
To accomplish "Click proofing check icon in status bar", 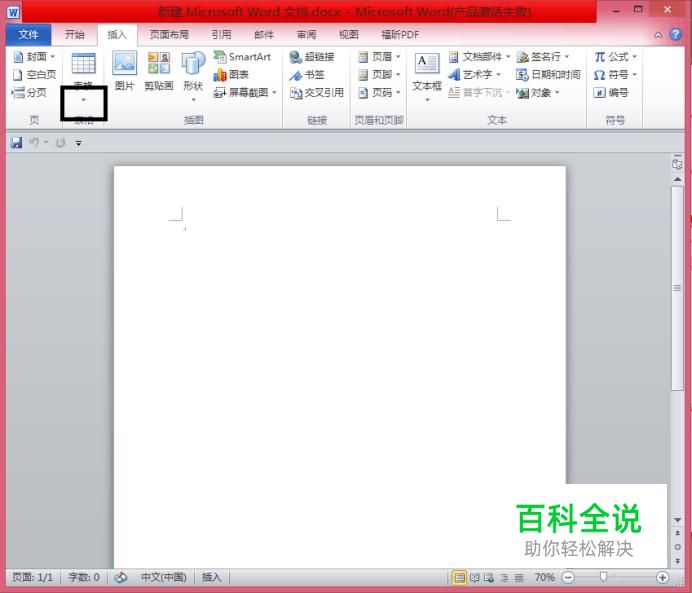I will [120, 577].
